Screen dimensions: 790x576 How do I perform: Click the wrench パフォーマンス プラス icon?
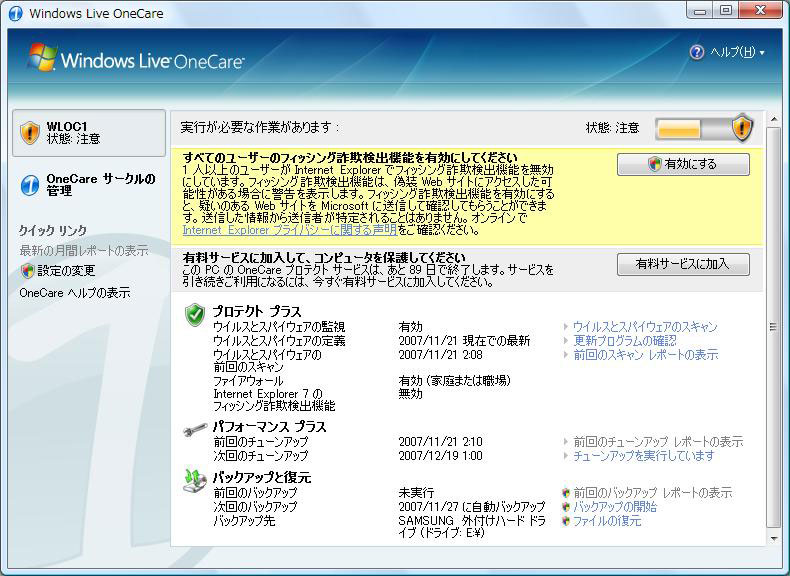[195, 429]
